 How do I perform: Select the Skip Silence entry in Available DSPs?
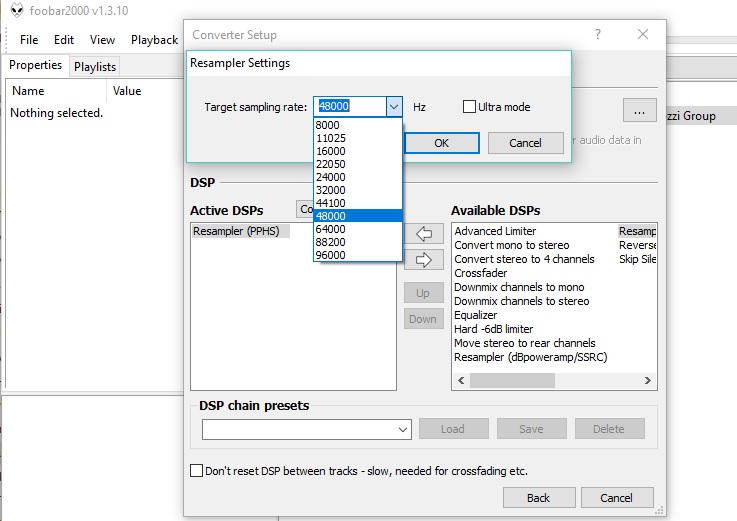point(637,259)
